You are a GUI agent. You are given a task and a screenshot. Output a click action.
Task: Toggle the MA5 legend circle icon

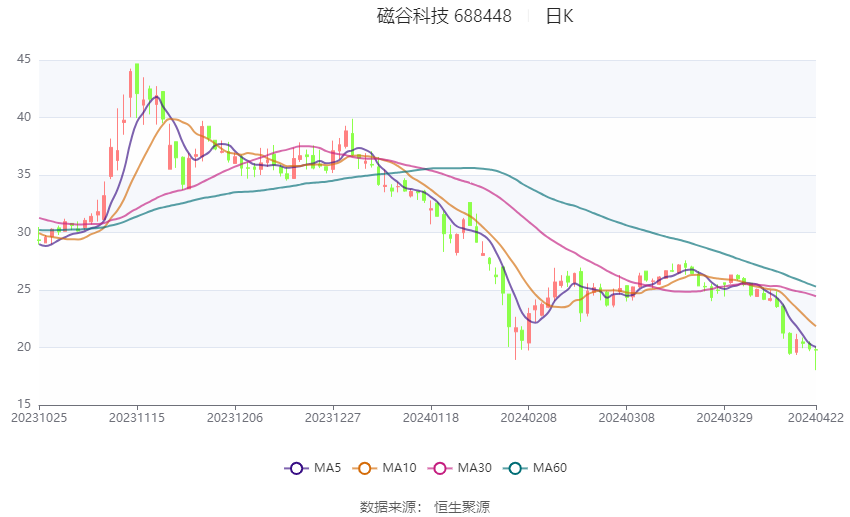point(296,468)
